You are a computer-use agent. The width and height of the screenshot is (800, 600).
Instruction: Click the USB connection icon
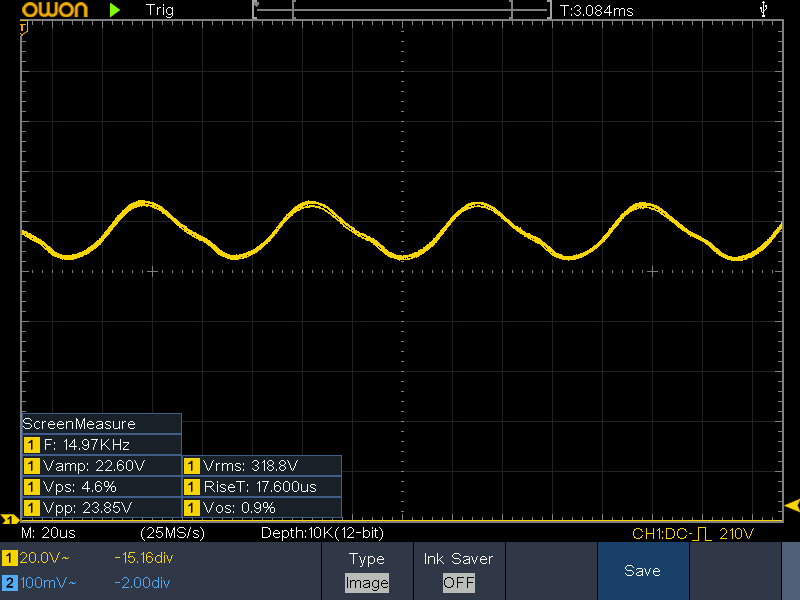click(765, 9)
